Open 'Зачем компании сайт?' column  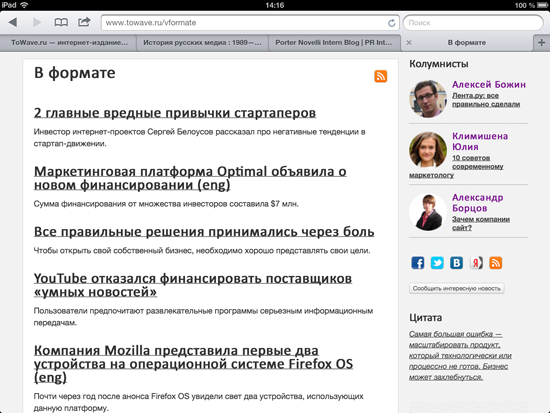pos(481,223)
